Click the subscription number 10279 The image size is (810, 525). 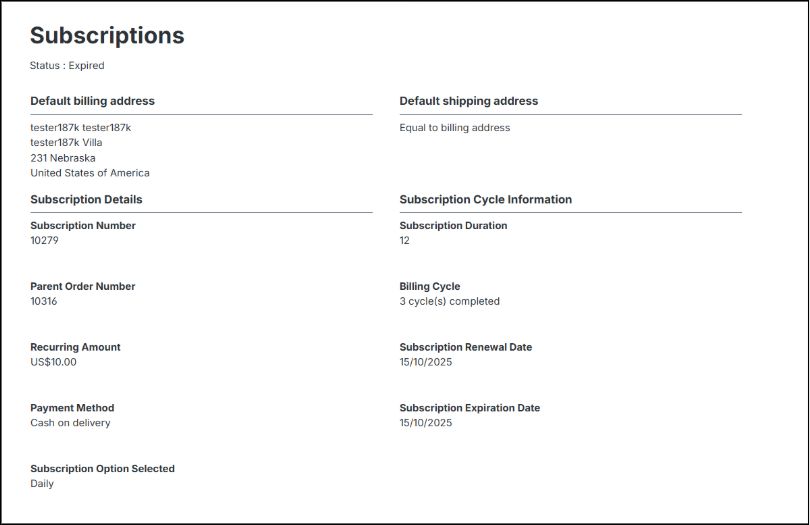click(44, 241)
